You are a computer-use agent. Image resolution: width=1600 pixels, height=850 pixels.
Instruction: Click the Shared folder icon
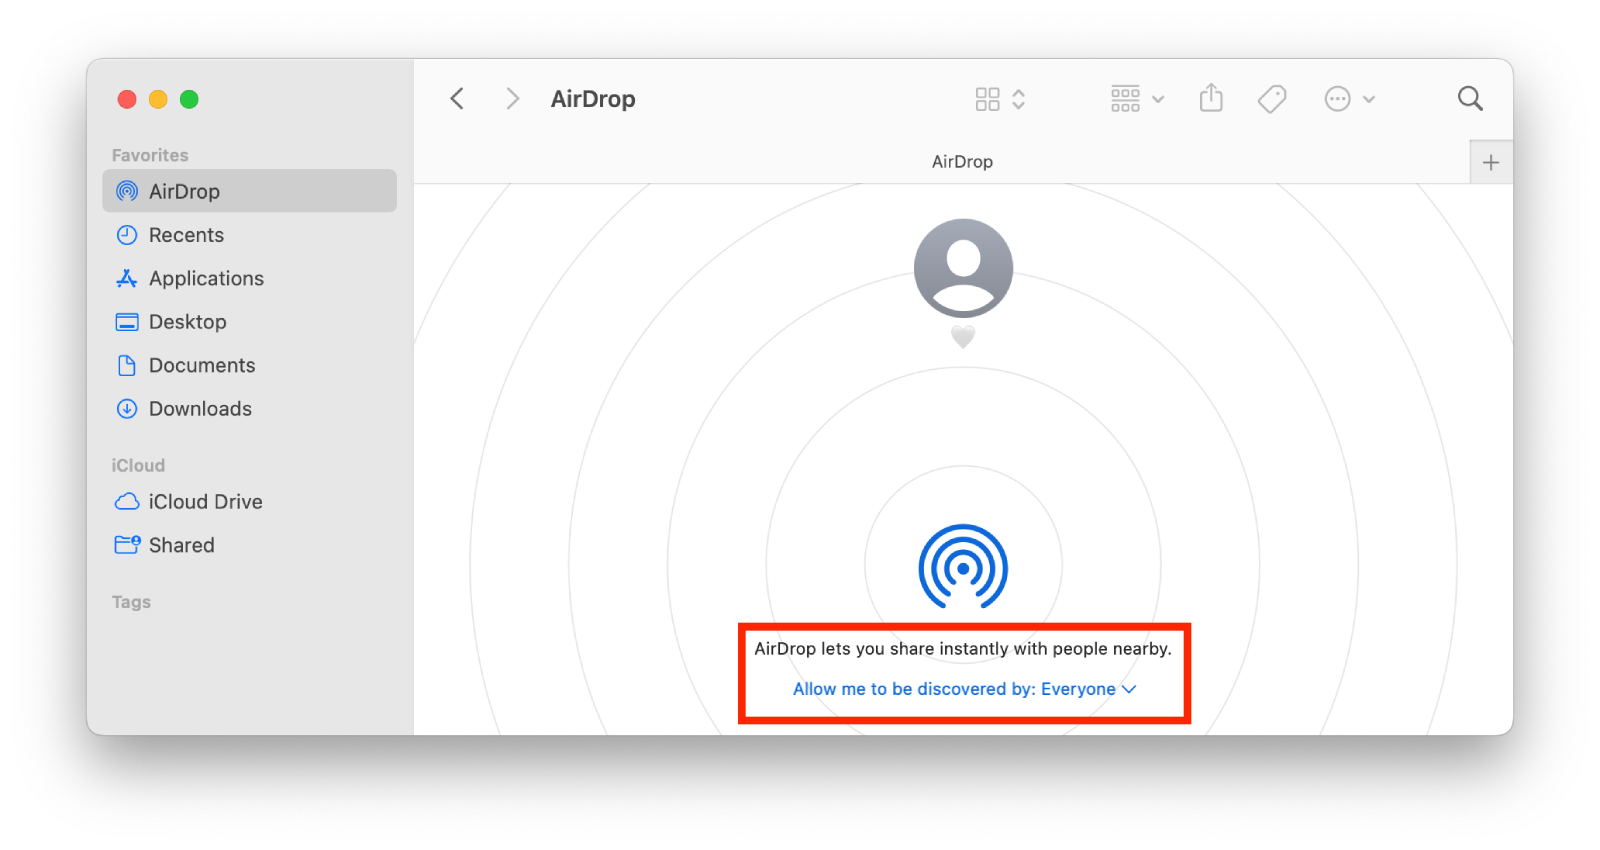point(127,545)
